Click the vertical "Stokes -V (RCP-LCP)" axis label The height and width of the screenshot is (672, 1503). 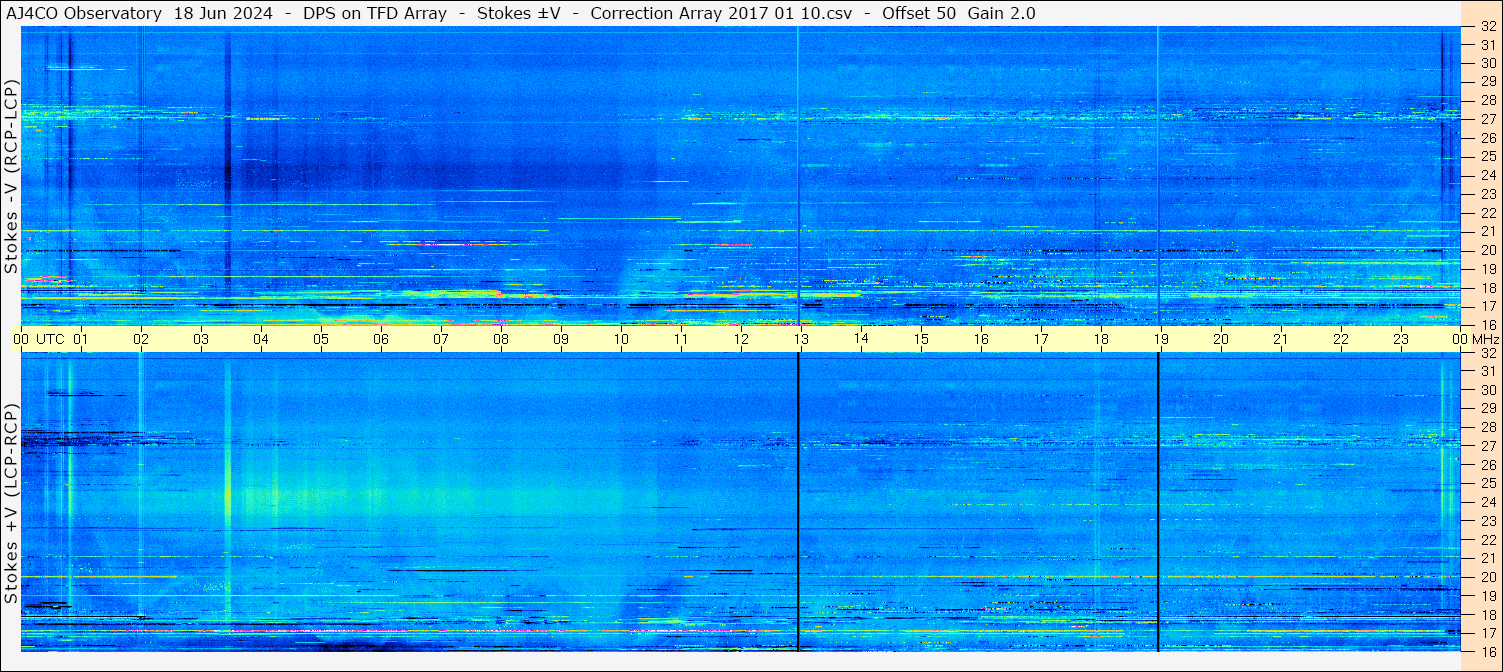(12, 177)
